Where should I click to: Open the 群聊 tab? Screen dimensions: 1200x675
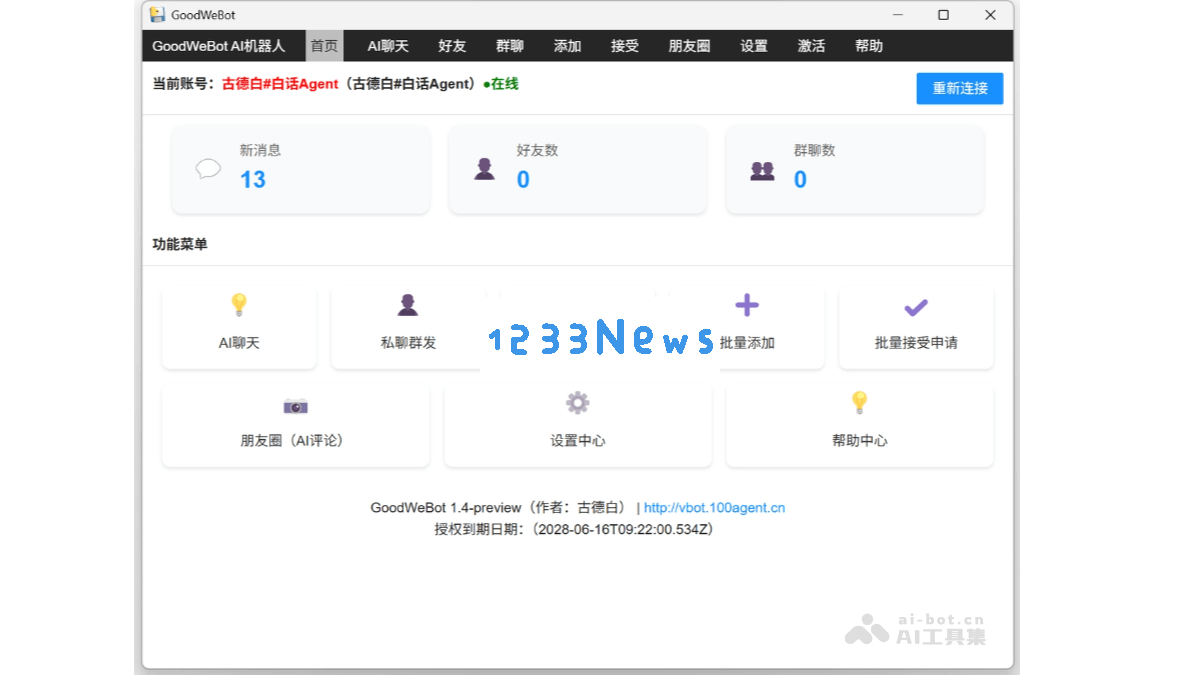(x=510, y=46)
